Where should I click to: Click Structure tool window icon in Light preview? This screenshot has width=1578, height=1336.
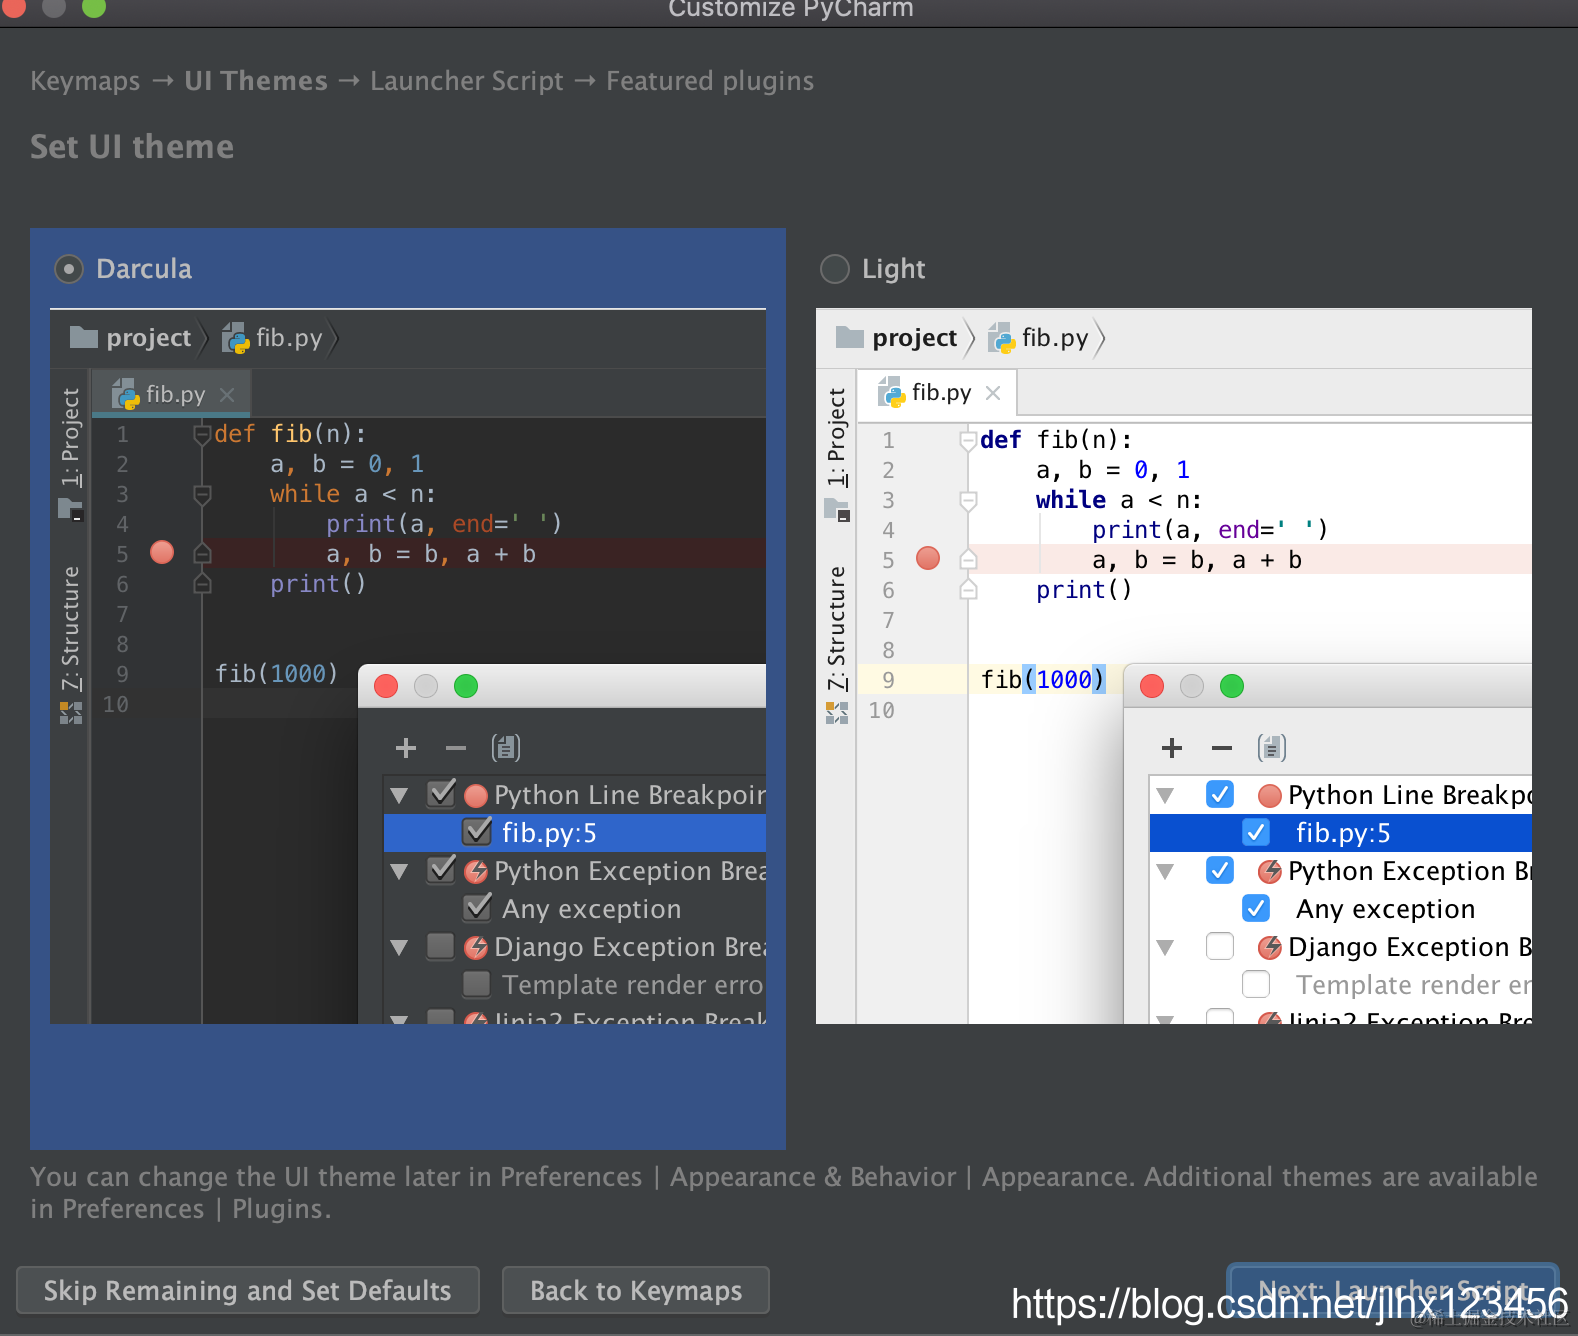coord(836,713)
